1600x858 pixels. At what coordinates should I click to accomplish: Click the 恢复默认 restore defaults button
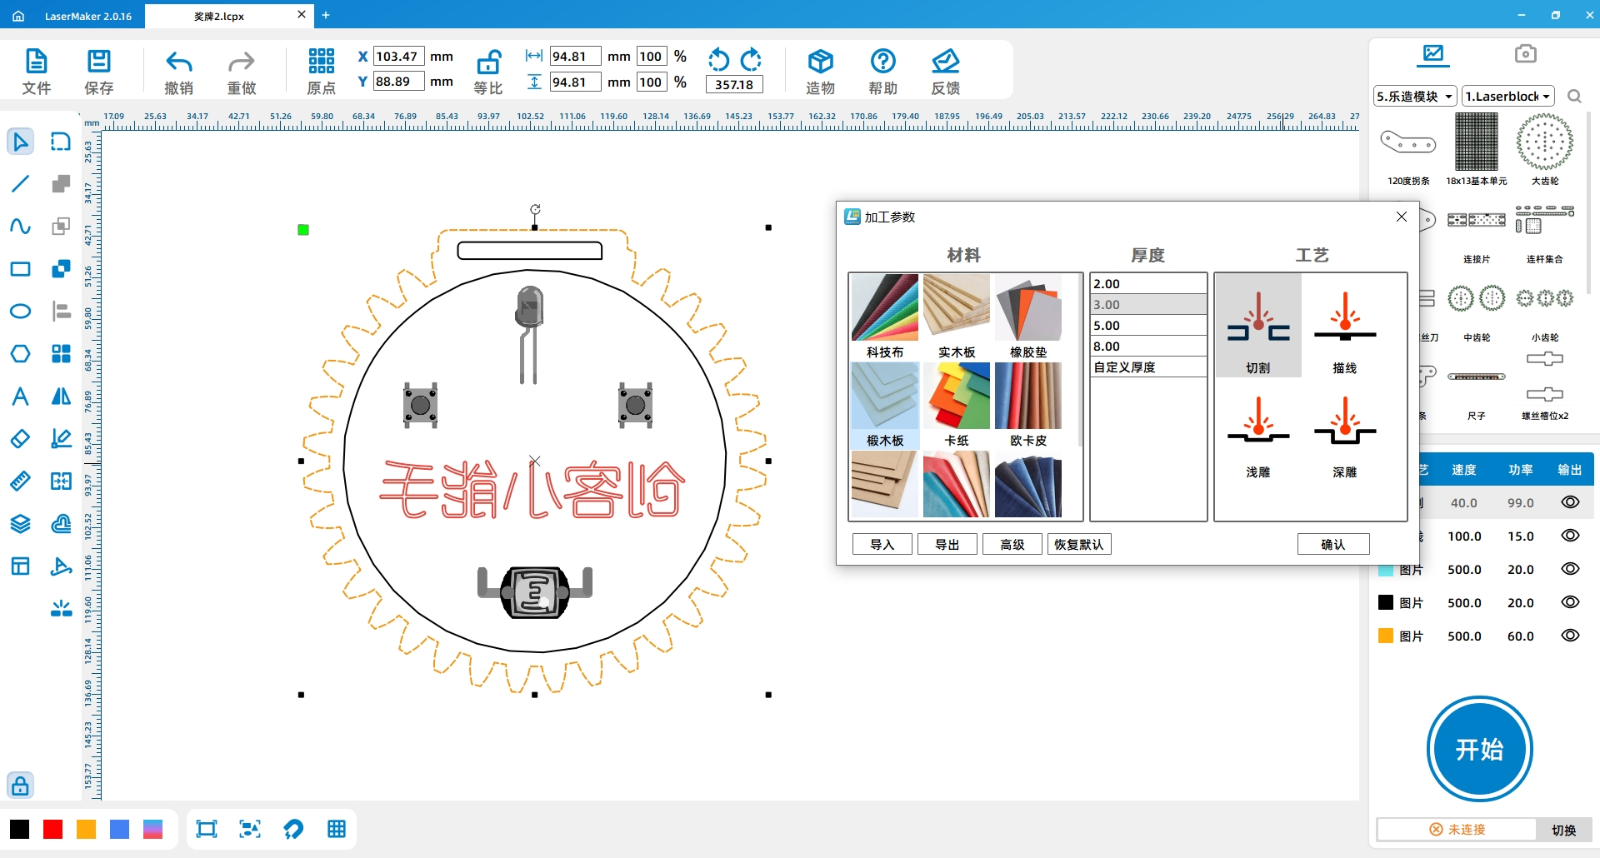1078,544
